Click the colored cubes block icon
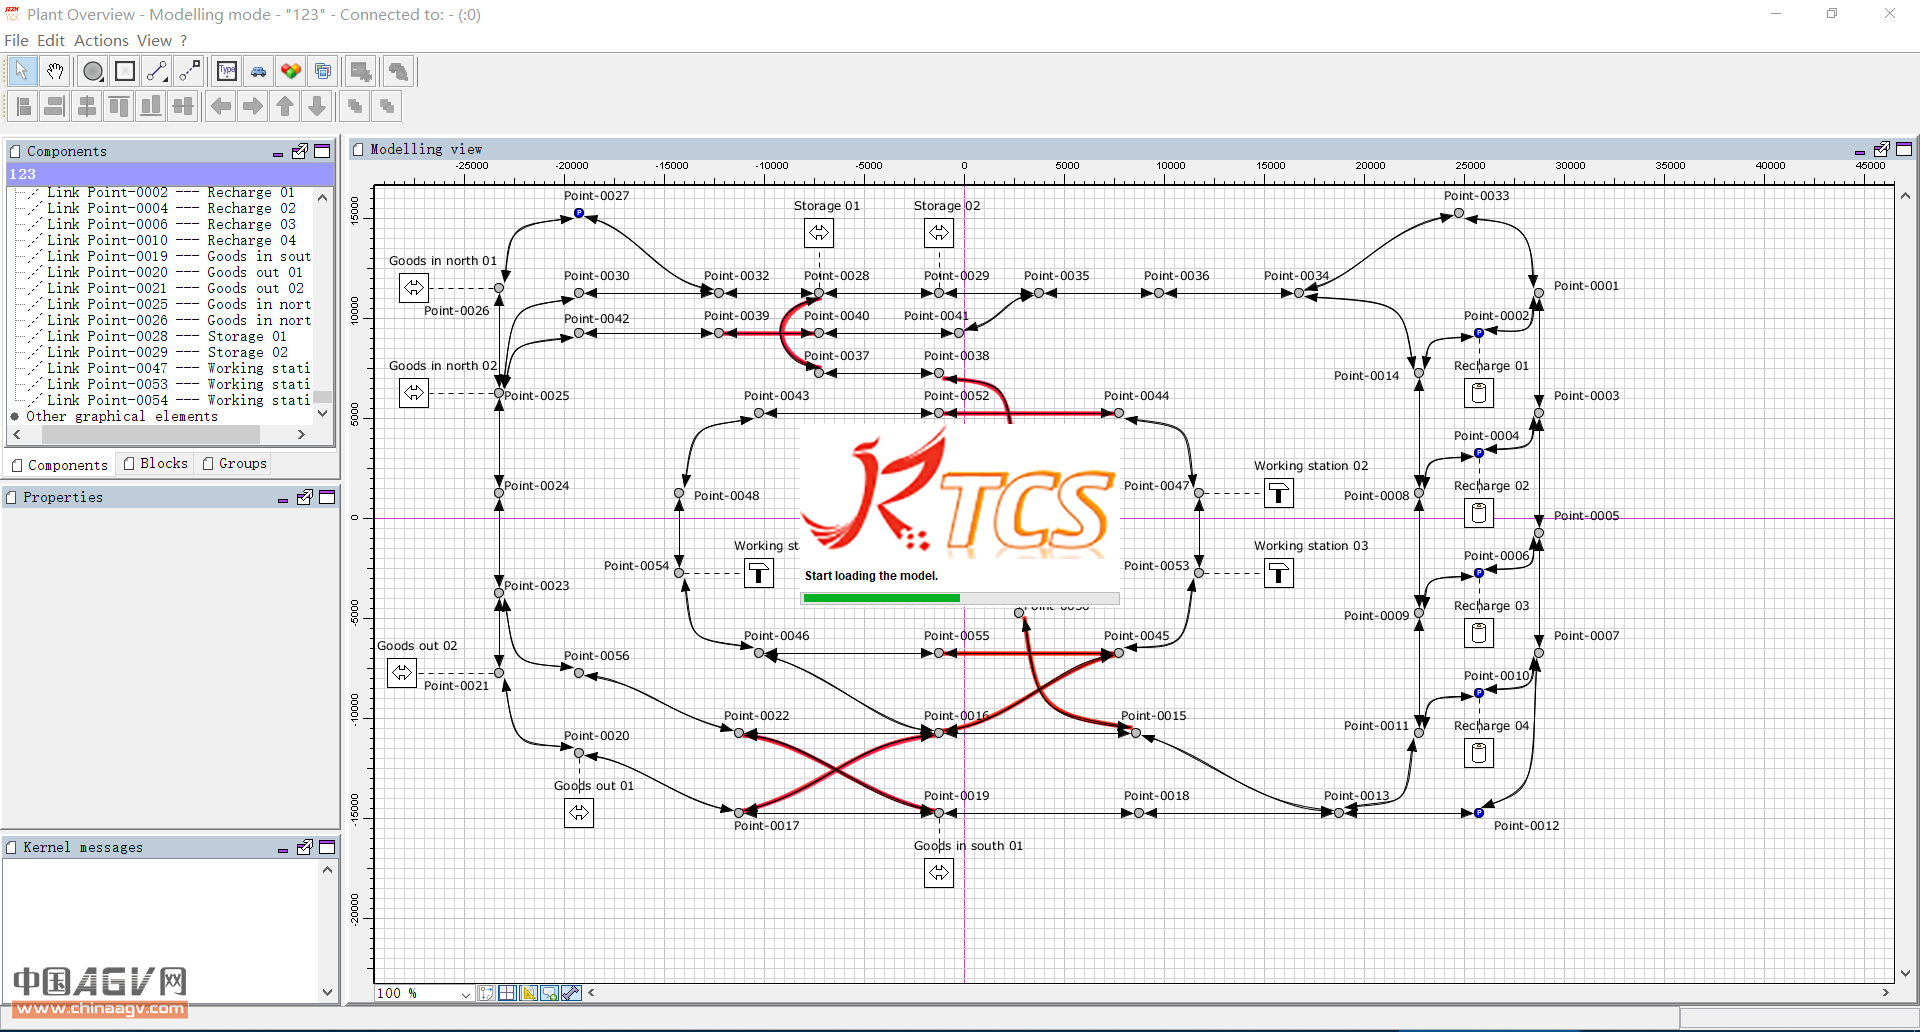This screenshot has width=1920, height=1032. tap(291, 71)
